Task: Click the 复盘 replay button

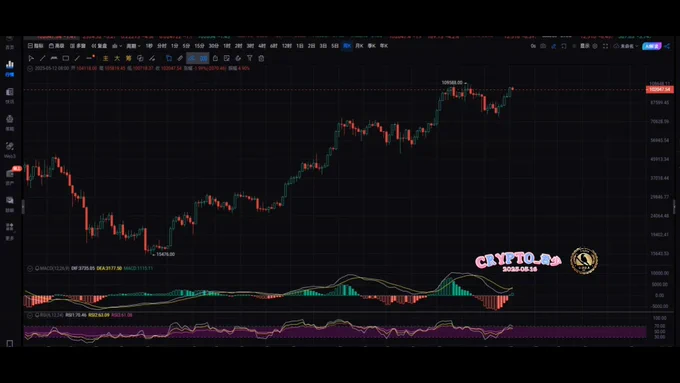Action: point(99,46)
